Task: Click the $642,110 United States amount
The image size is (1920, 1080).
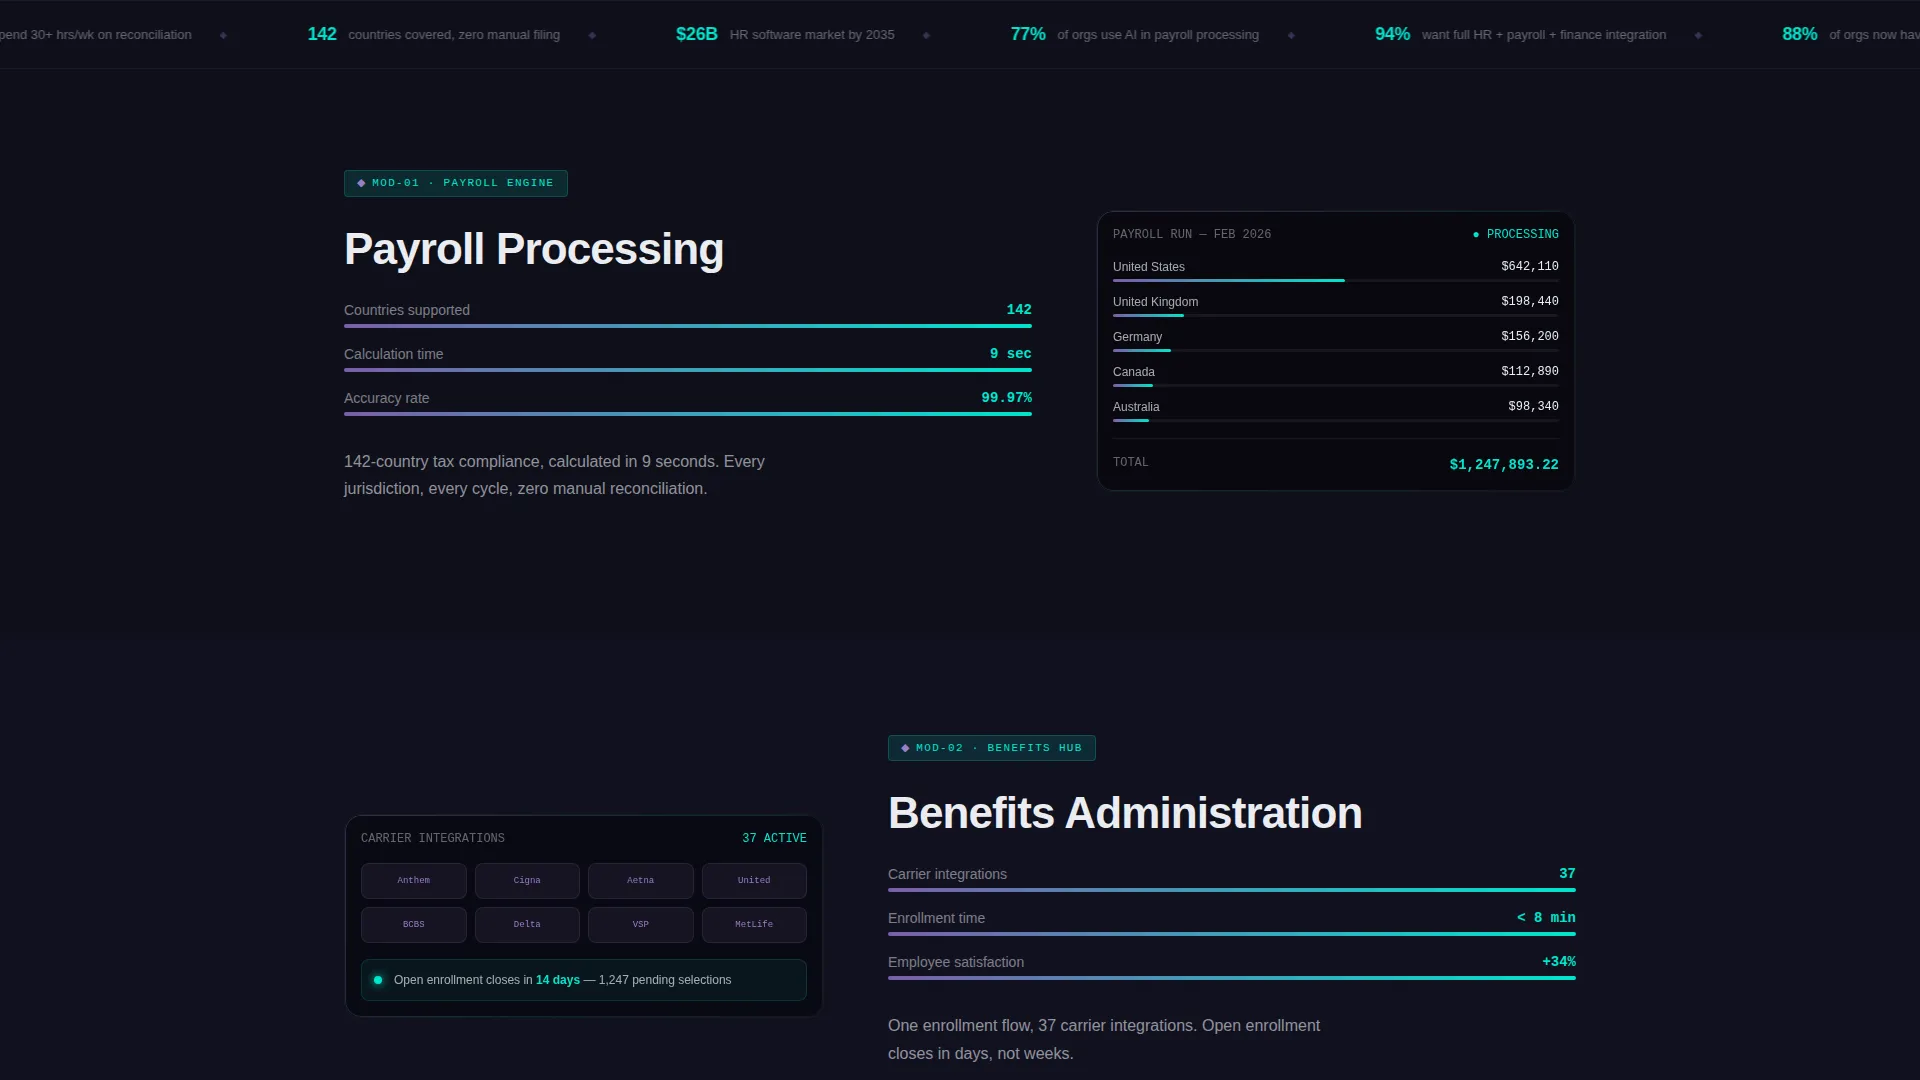Action: coord(1530,267)
